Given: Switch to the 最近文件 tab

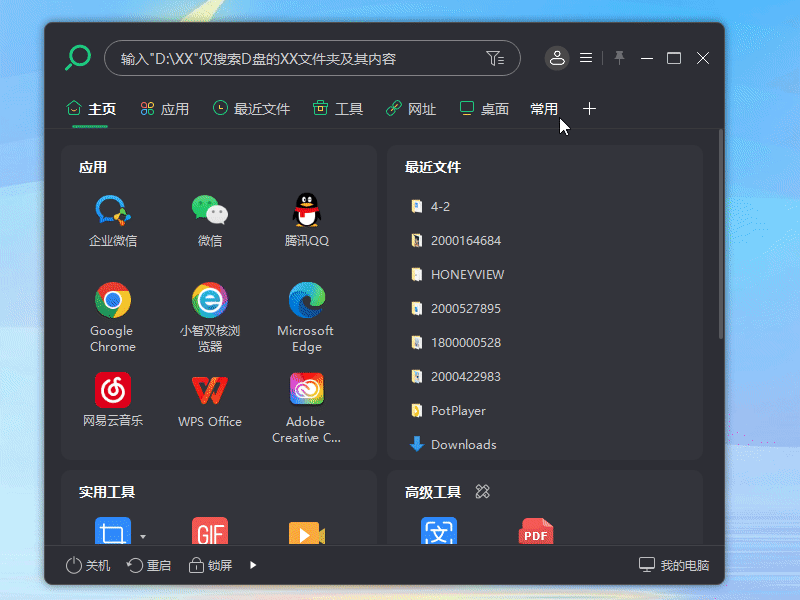Looking at the screenshot, I should [x=250, y=109].
